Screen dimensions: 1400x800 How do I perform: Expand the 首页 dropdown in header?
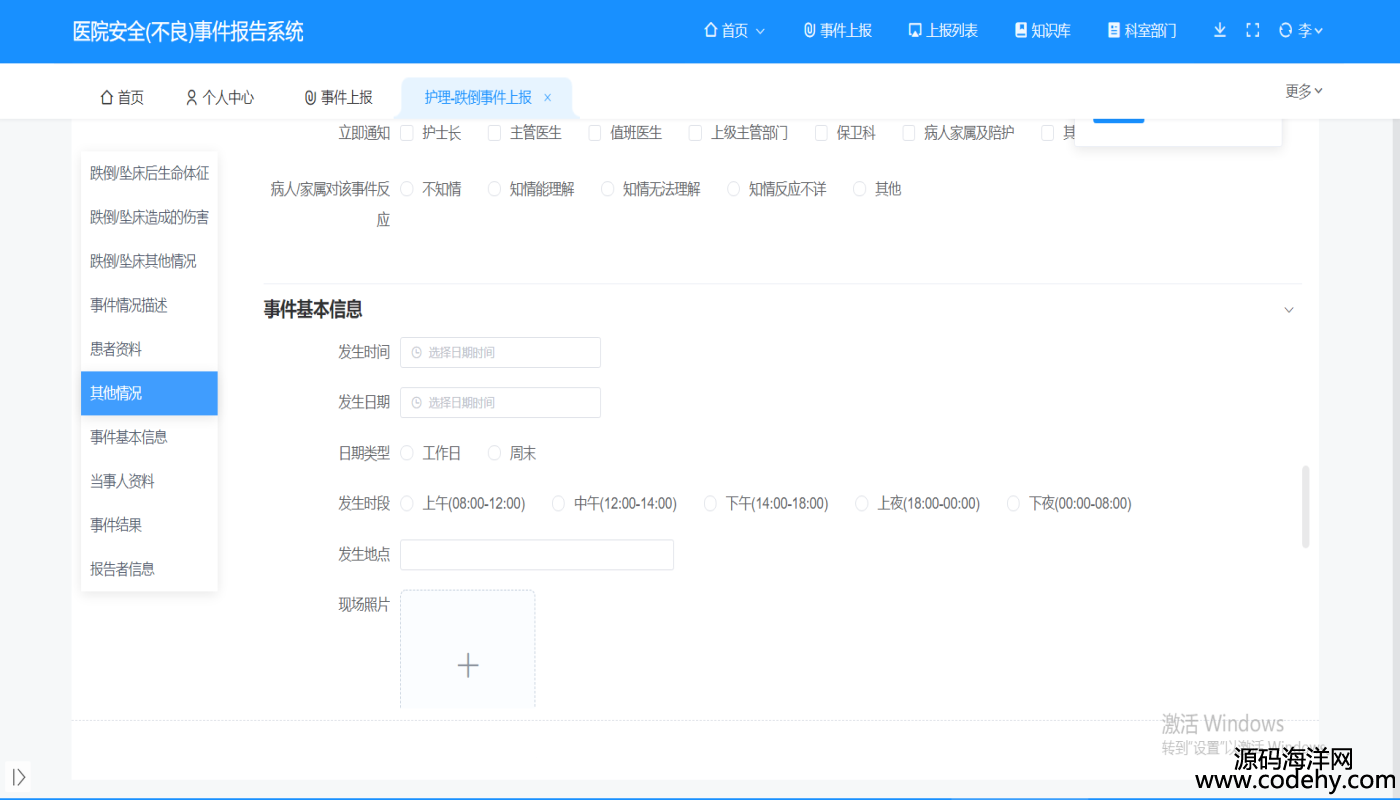click(734, 31)
